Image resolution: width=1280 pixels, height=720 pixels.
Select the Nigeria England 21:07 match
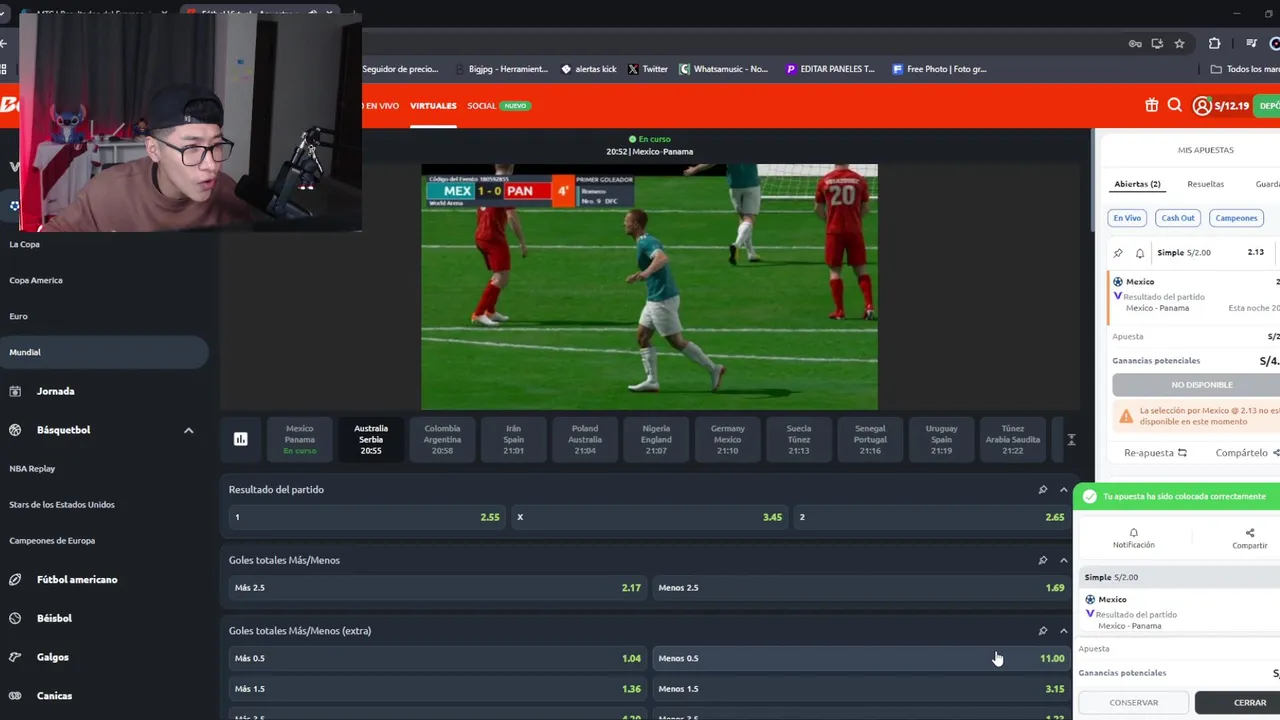point(656,439)
